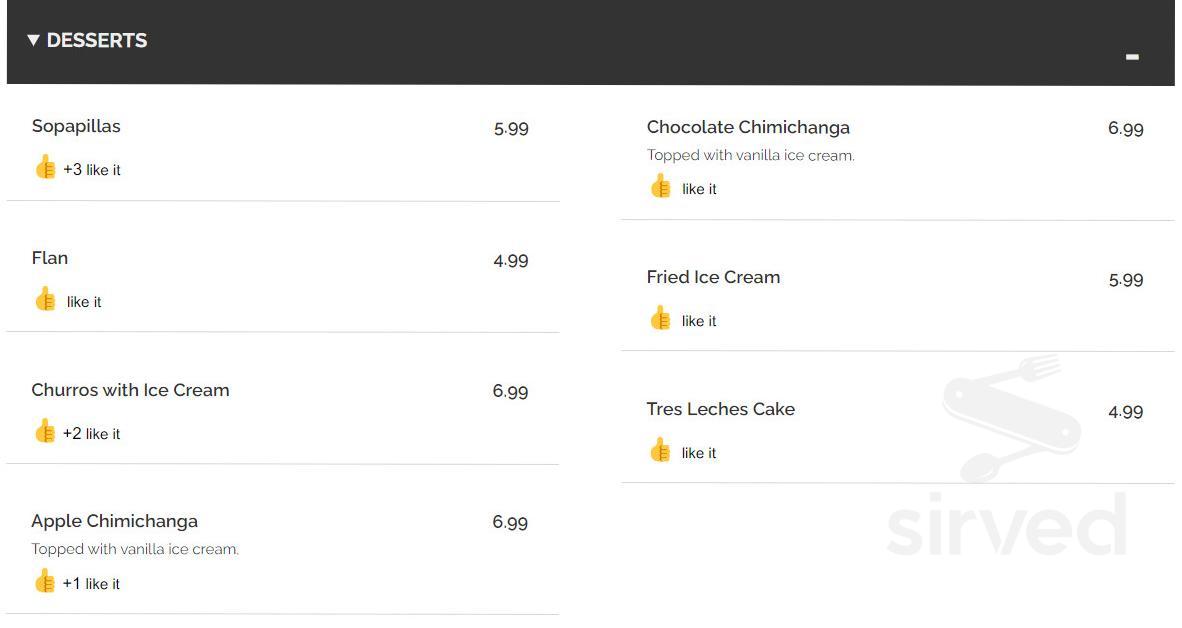The width and height of the screenshot is (1182, 628).
Task: Click the minus button in Desserts header
Action: (x=1132, y=57)
